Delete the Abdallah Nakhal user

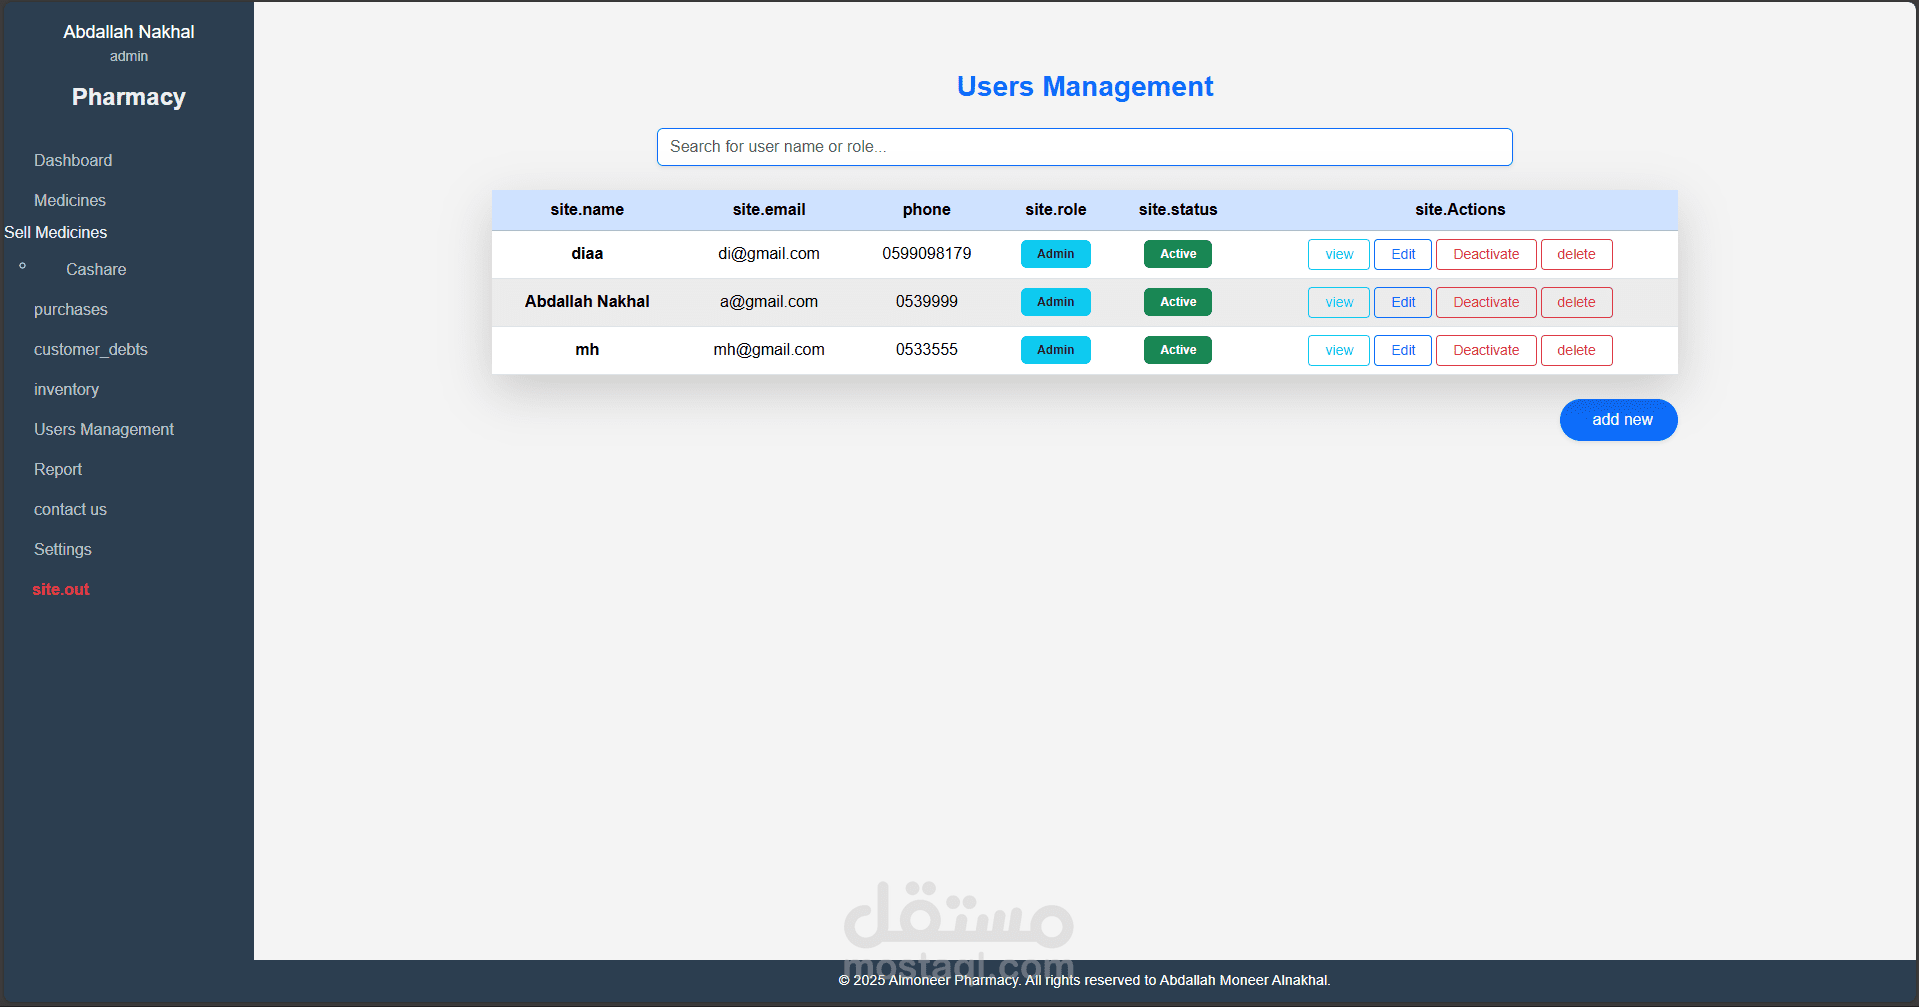tap(1576, 302)
